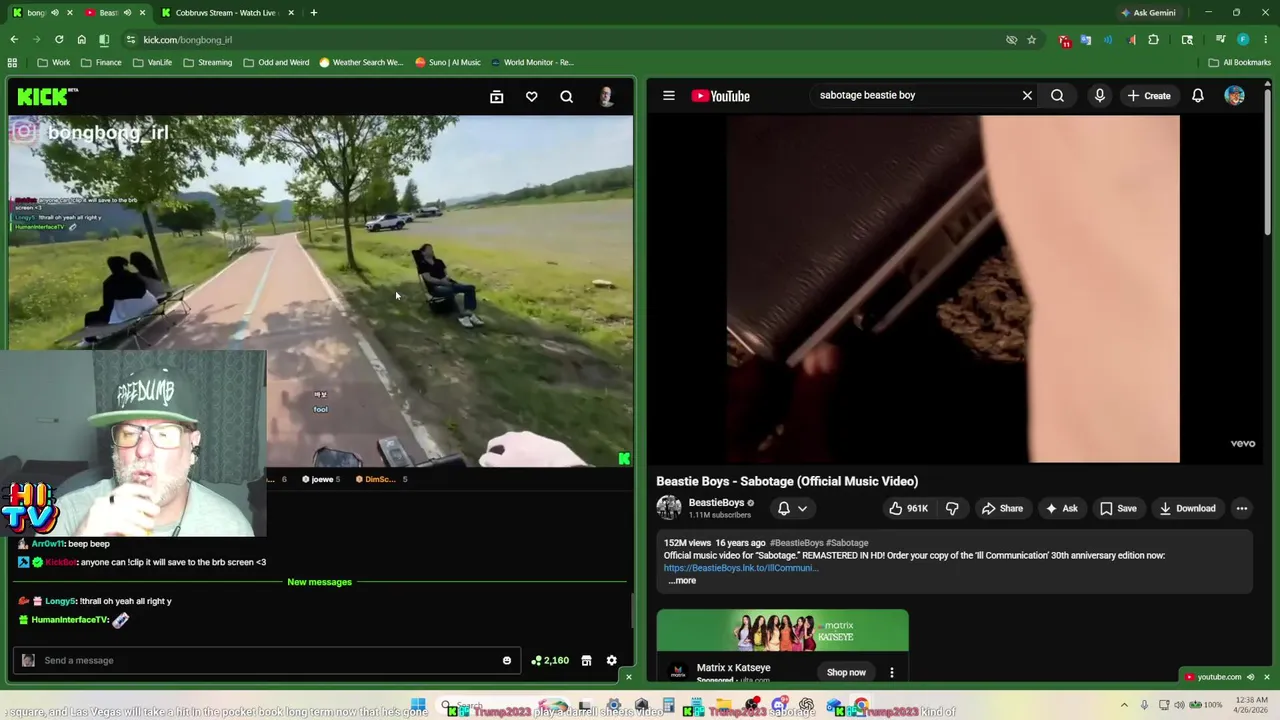Show hidden system tray icons chevron
This screenshot has height=720, width=1280.
1124,705
